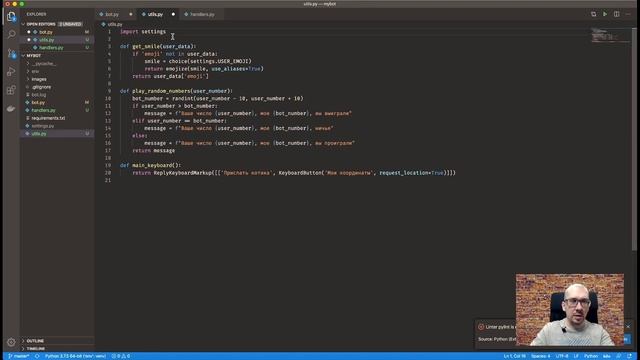Image resolution: width=640 pixels, height=360 pixels.
Task: Change the Spaces: 4 indentation setting
Action: tap(541, 356)
